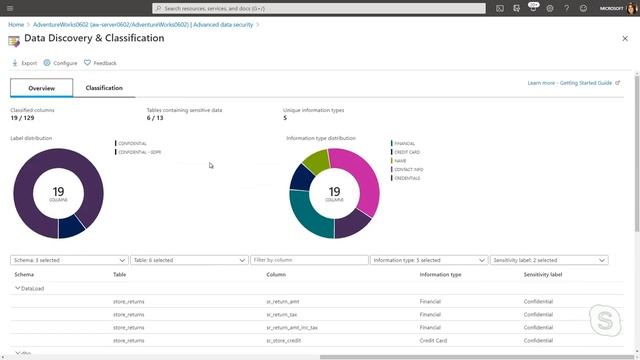Click the Configure gear icon

47,63
